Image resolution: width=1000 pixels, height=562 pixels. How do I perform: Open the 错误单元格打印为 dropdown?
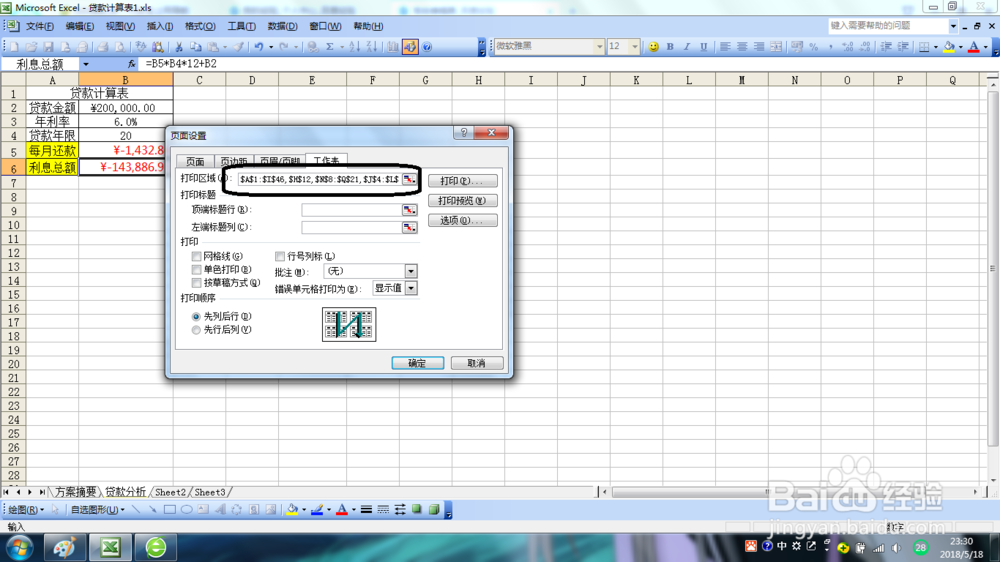pyautogui.click(x=411, y=288)
